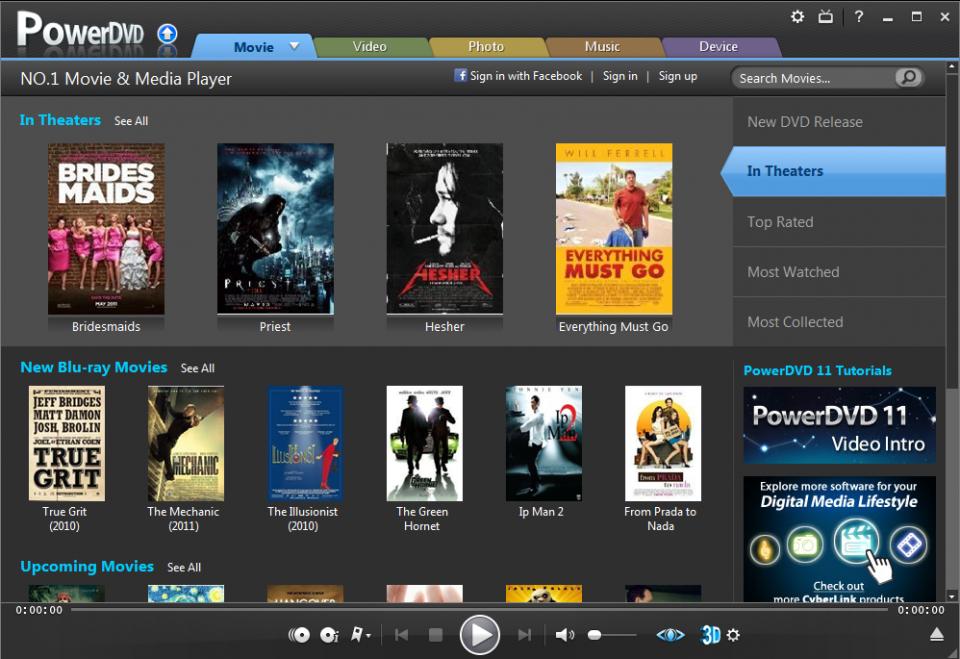Switch to the Device tab
Image resolution: width=960 pixels, height=659 pixels.
click(718, 47)
